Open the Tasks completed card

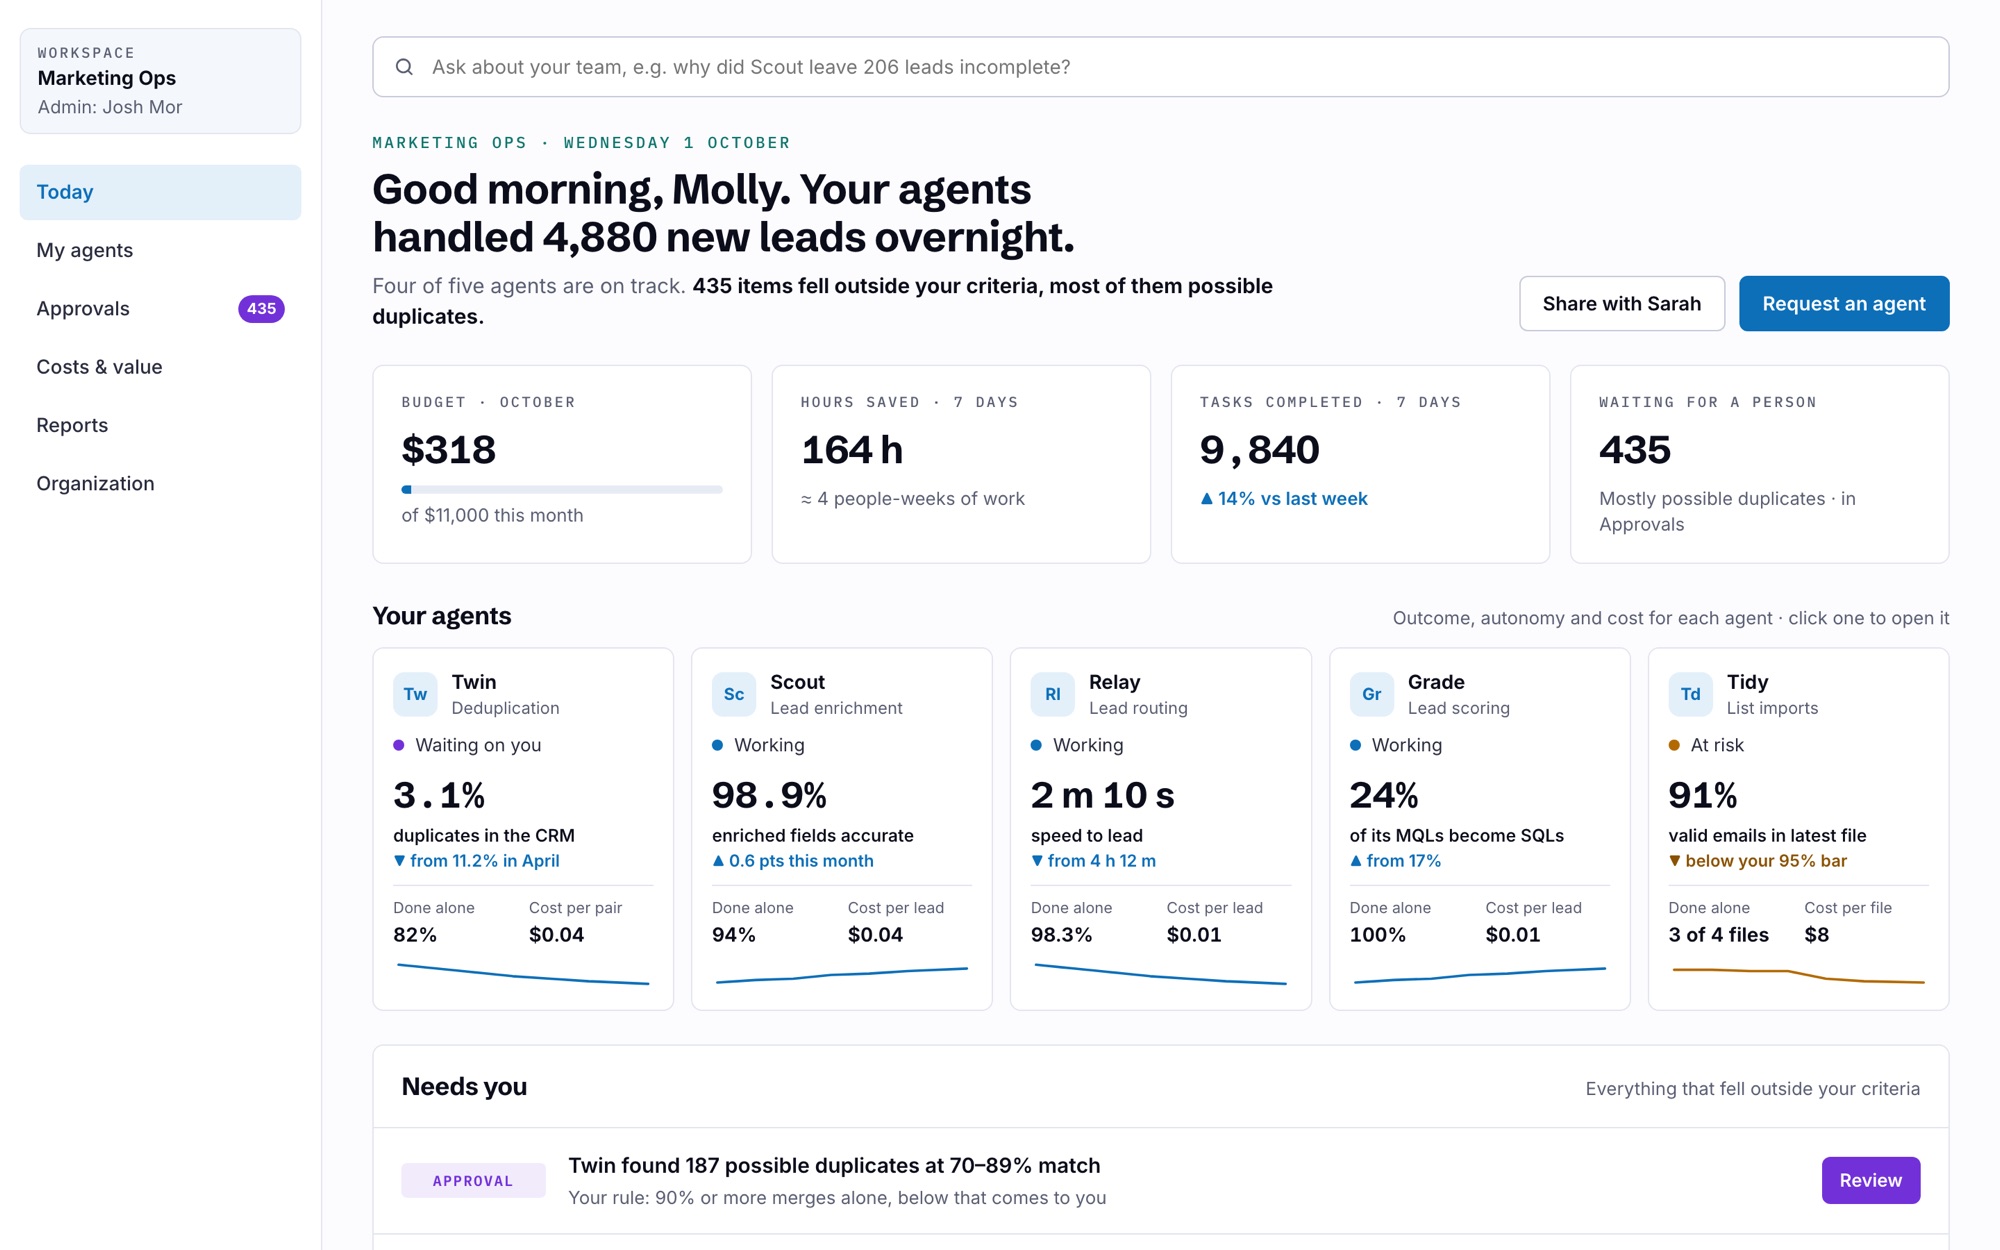point(1360,464)
